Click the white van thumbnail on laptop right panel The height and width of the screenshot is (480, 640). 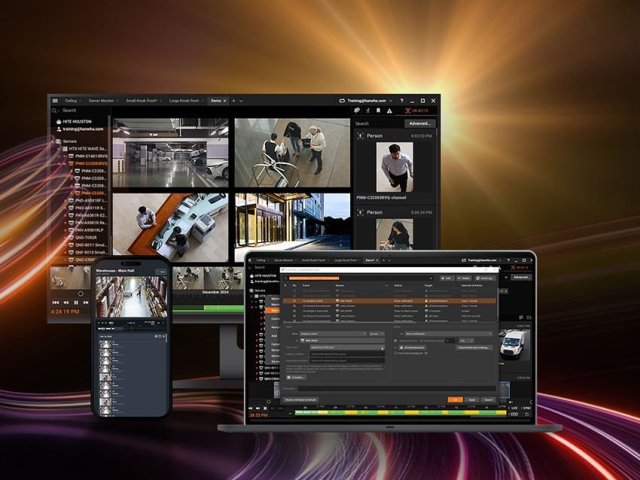(x=515, y=345)
